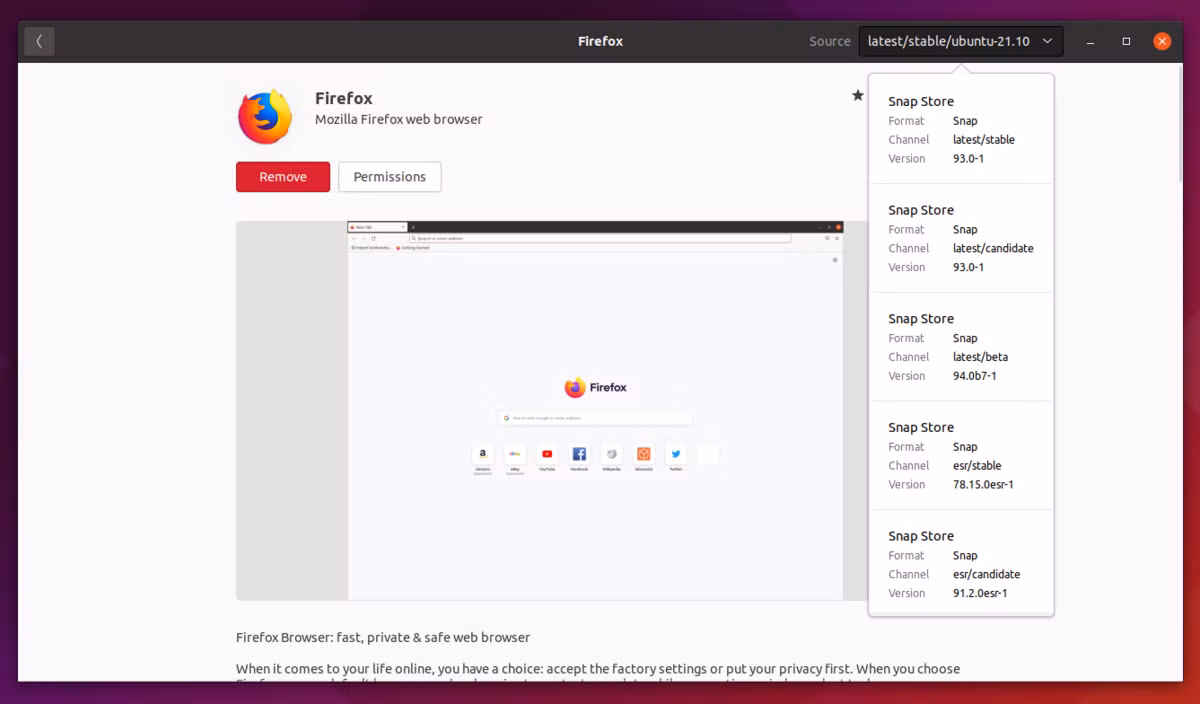This screenshot has width=1200, height=704.
Task: Close the window with the orange button
Action: tap(1161, 41)
